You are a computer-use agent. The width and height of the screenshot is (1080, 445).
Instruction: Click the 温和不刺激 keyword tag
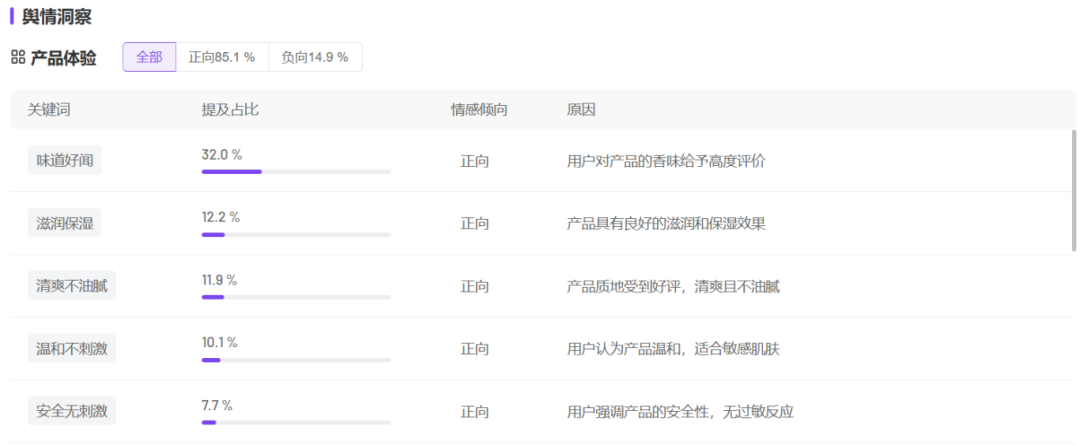(x=72, y=349)
